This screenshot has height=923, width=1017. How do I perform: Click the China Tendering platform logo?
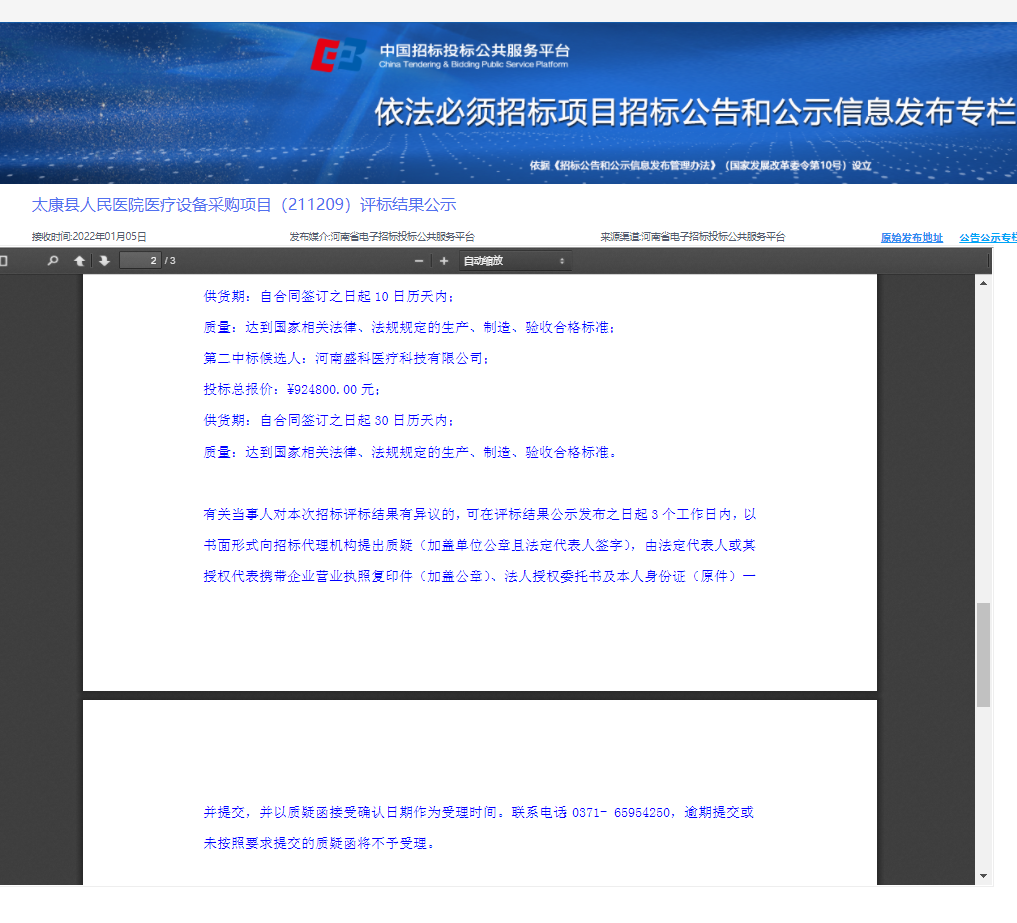click(338, 56)
